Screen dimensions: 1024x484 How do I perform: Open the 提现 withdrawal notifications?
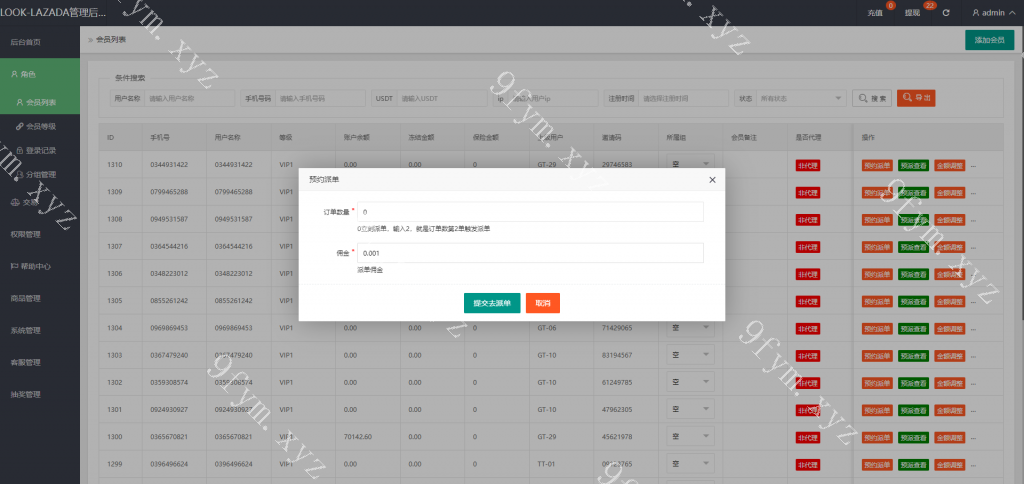point(914,12)
